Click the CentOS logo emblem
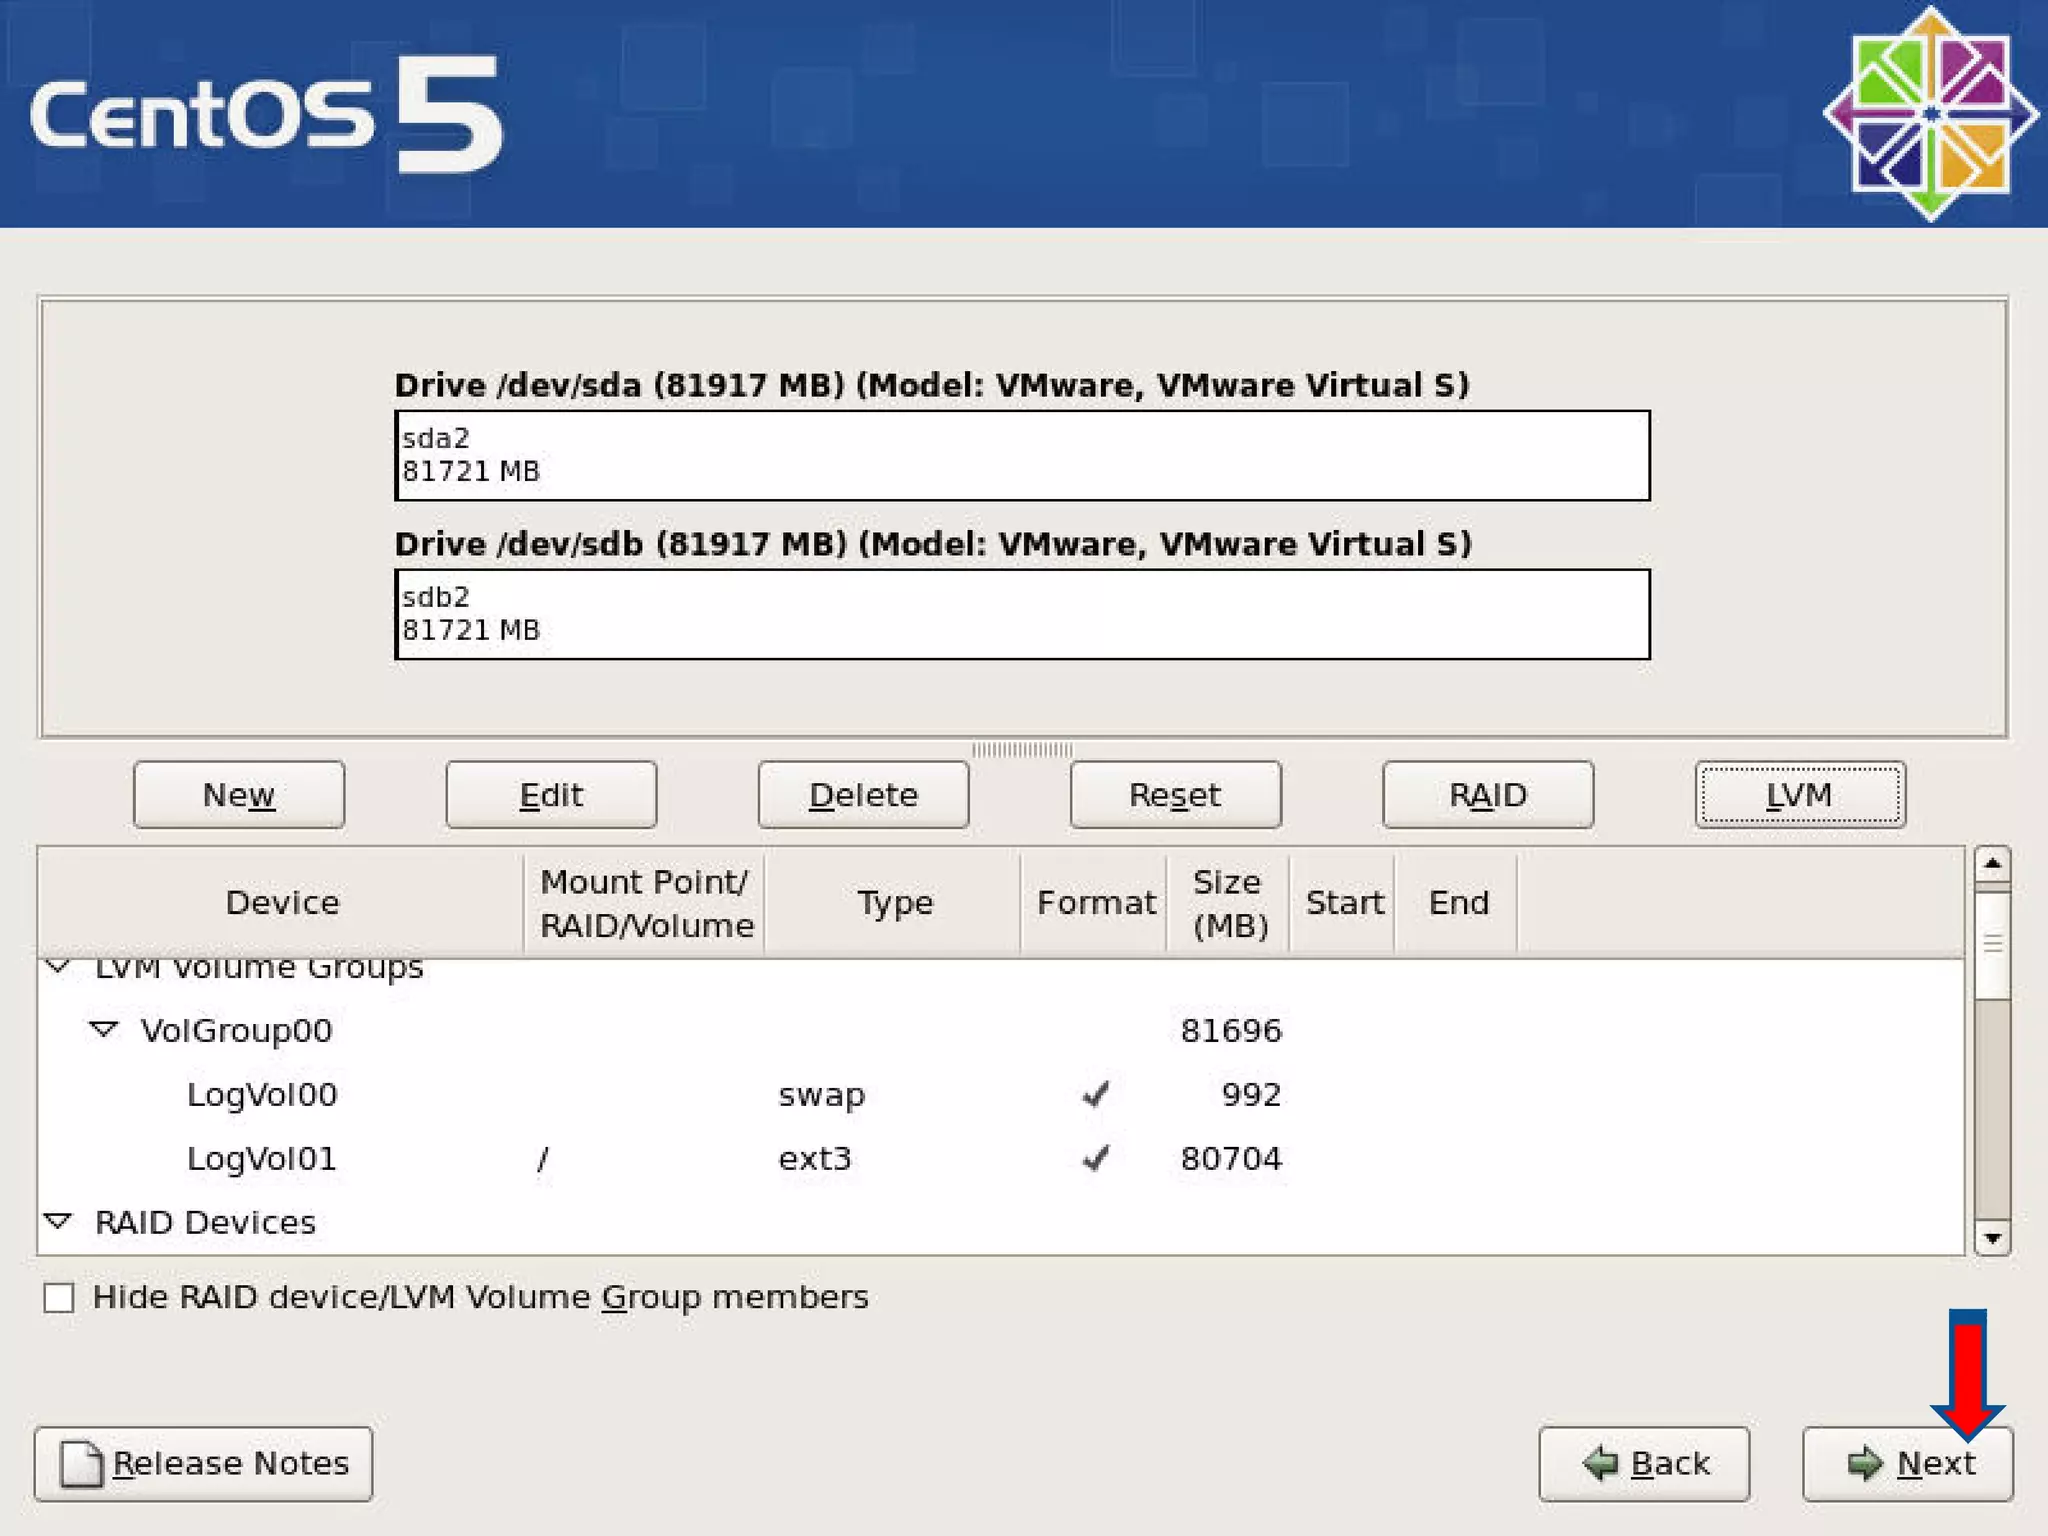This screenshot has height=1536, width=2048. point(1930,114)
